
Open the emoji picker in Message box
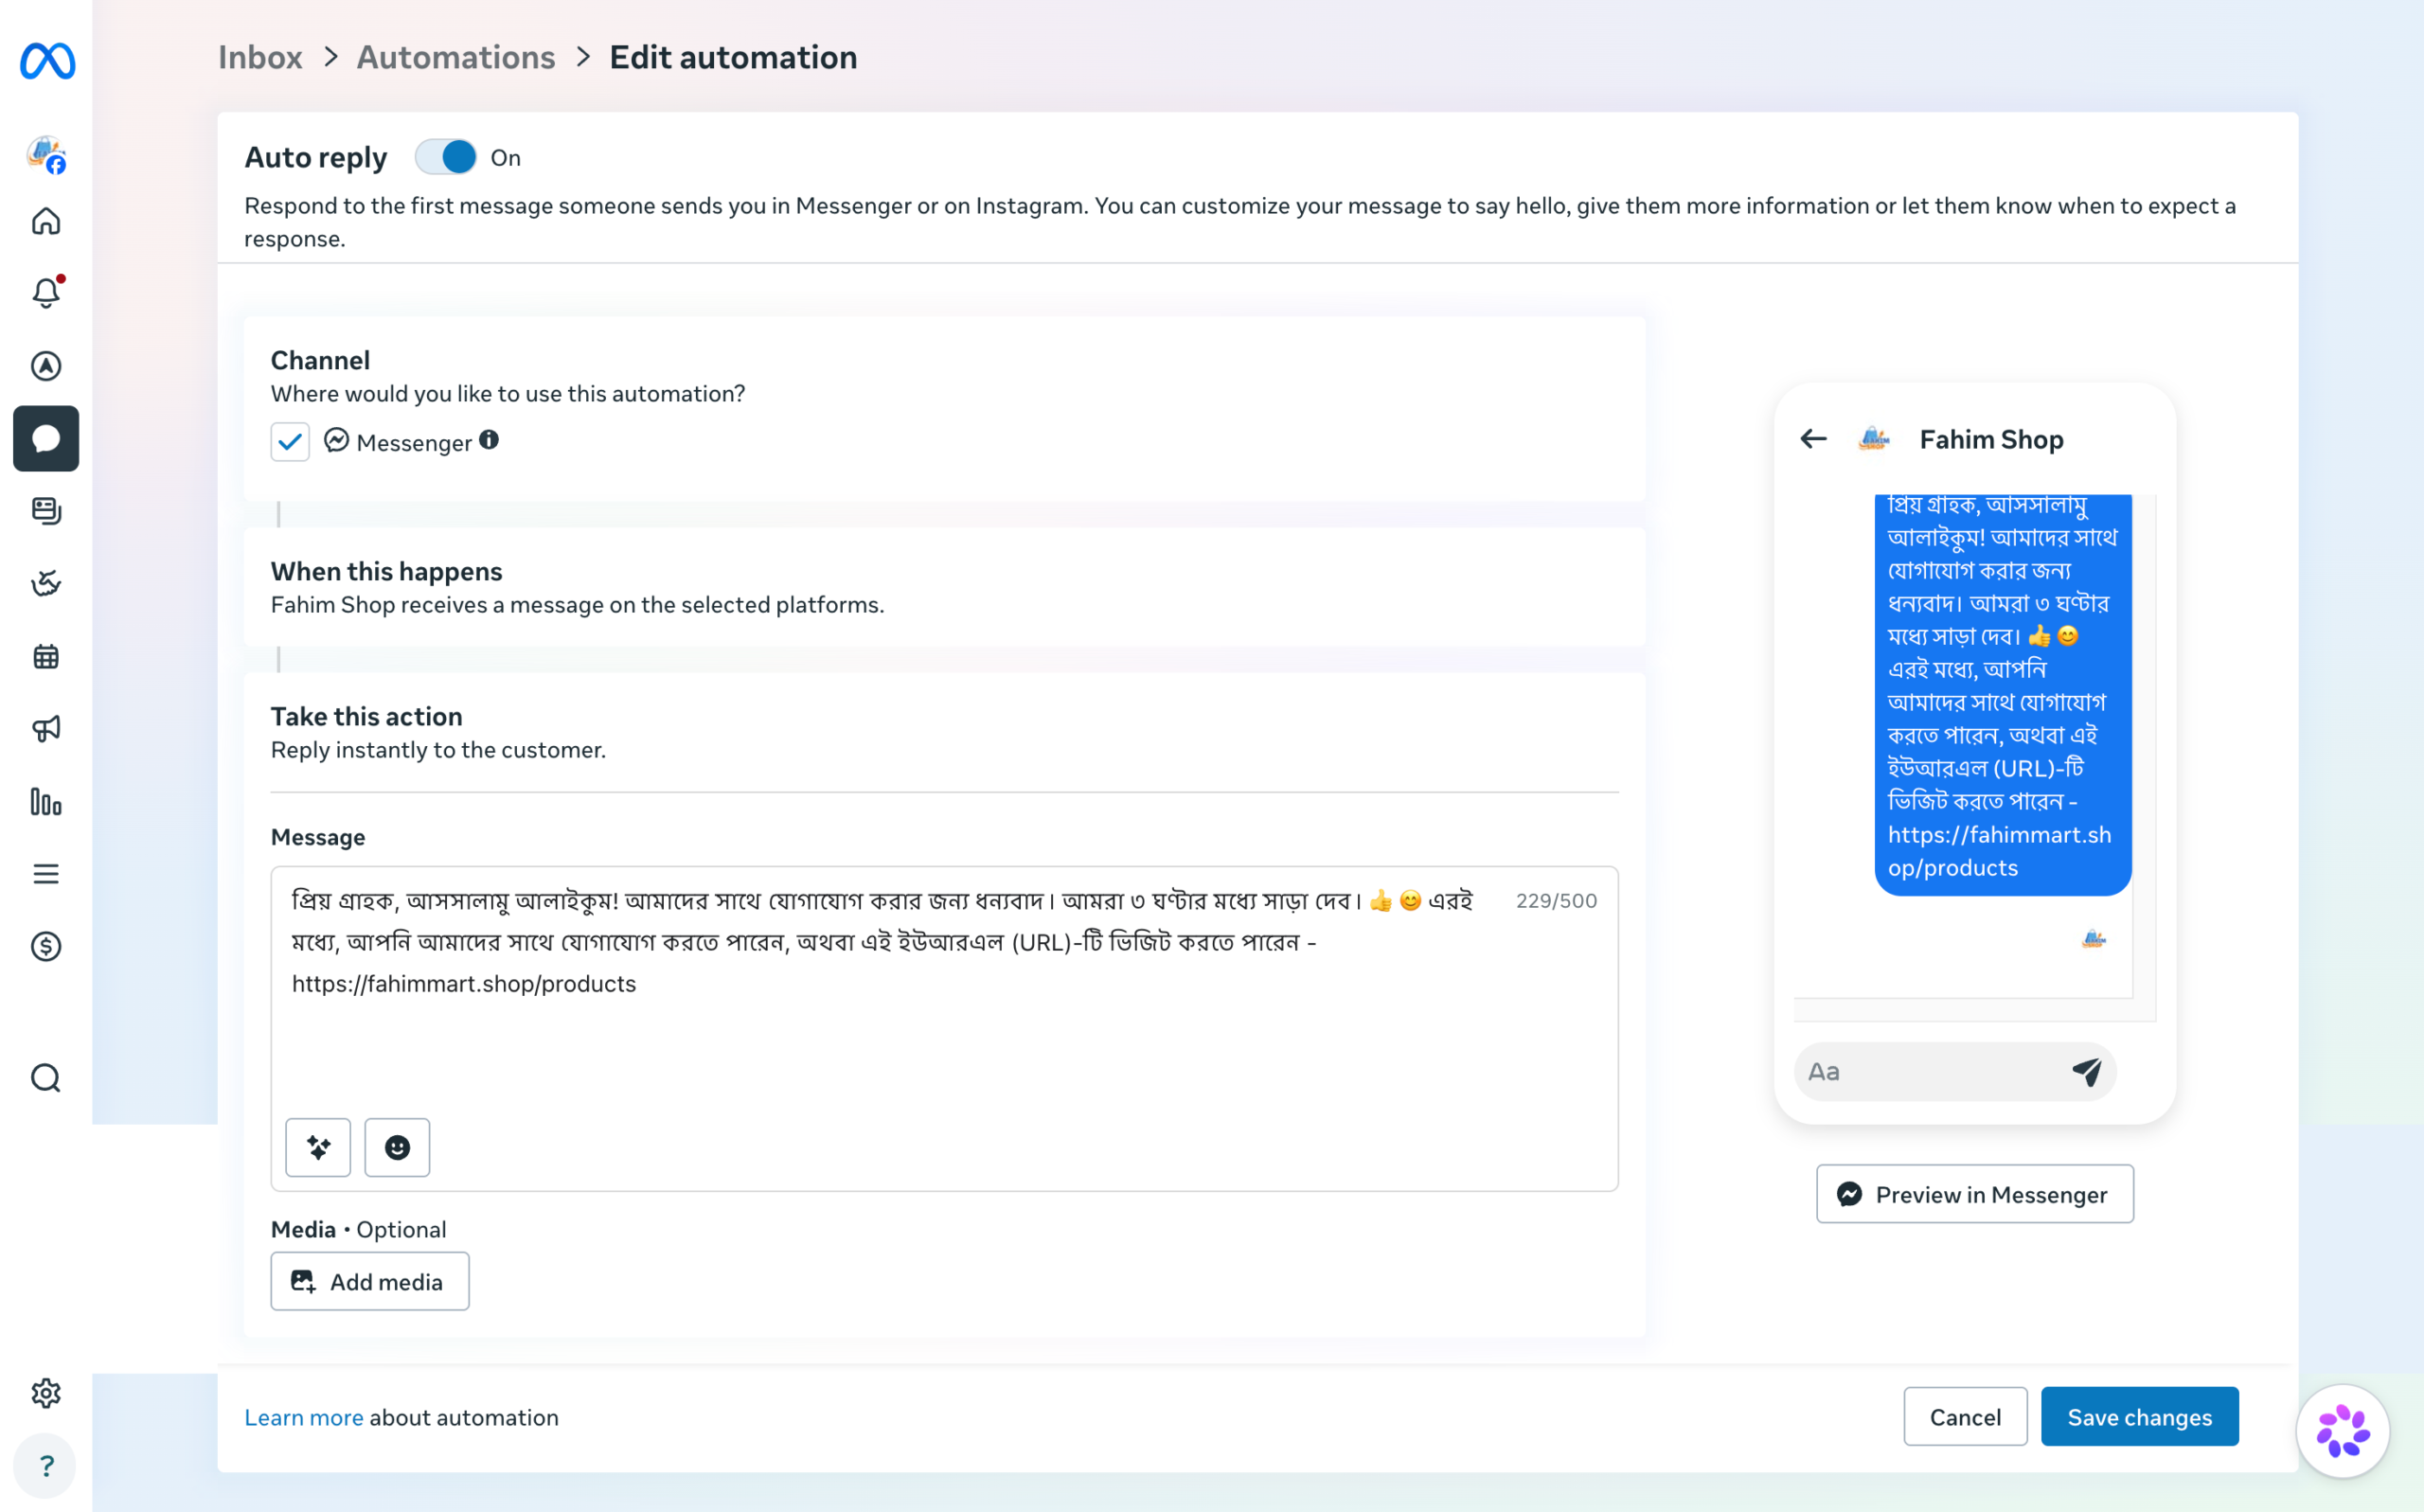[397, 1147]
